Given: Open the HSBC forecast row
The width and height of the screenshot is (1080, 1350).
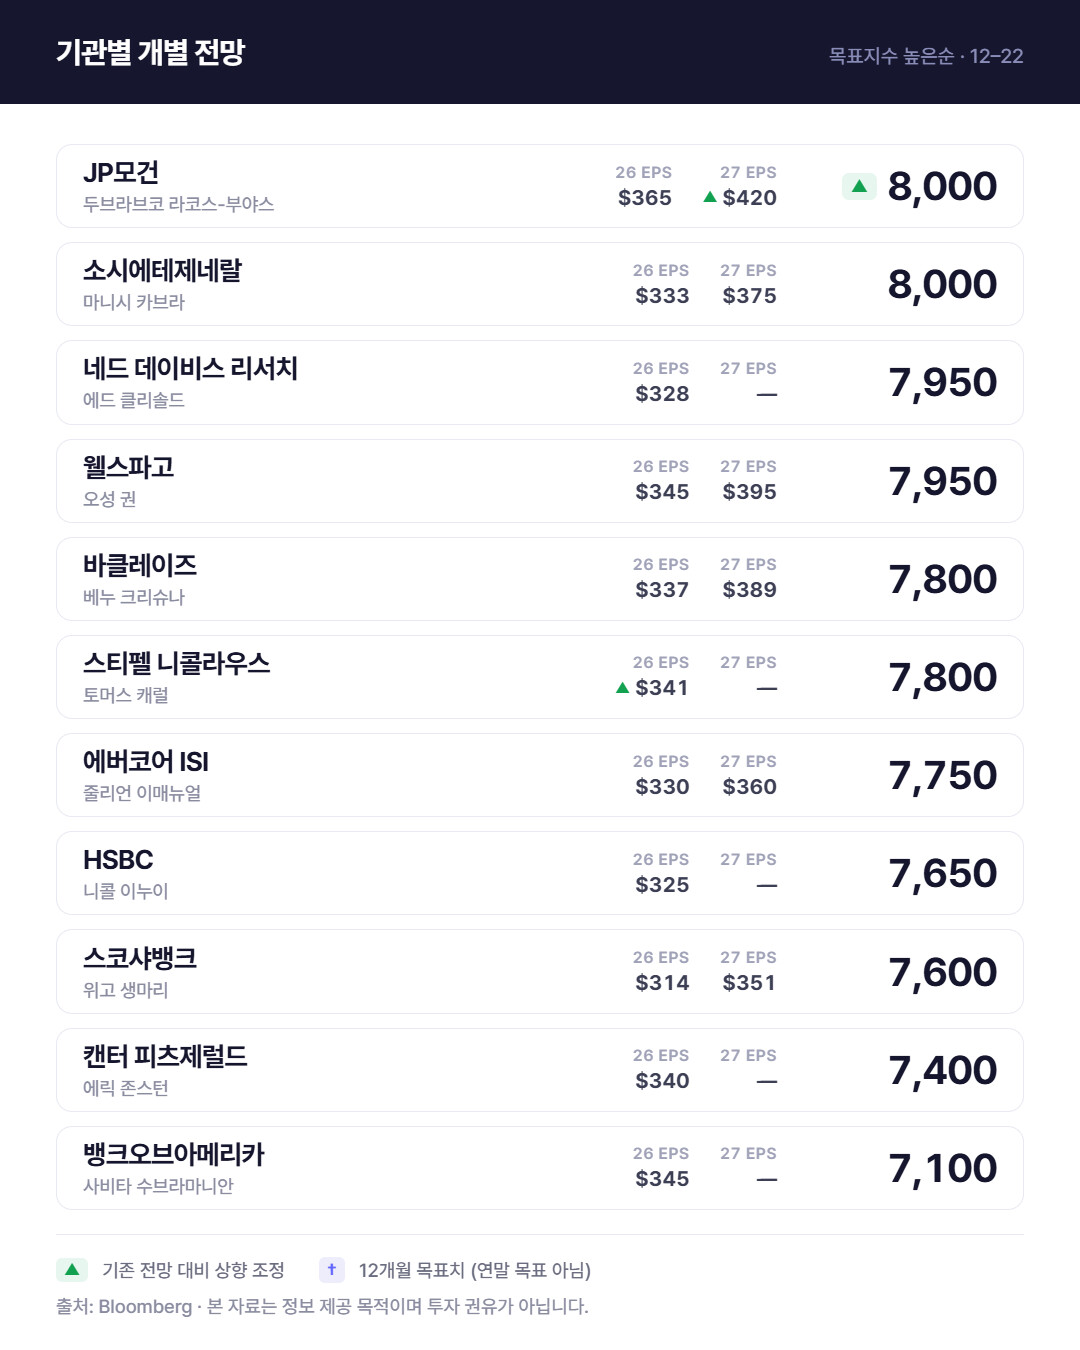Looking at the screenshot, I should coord(540,873).
